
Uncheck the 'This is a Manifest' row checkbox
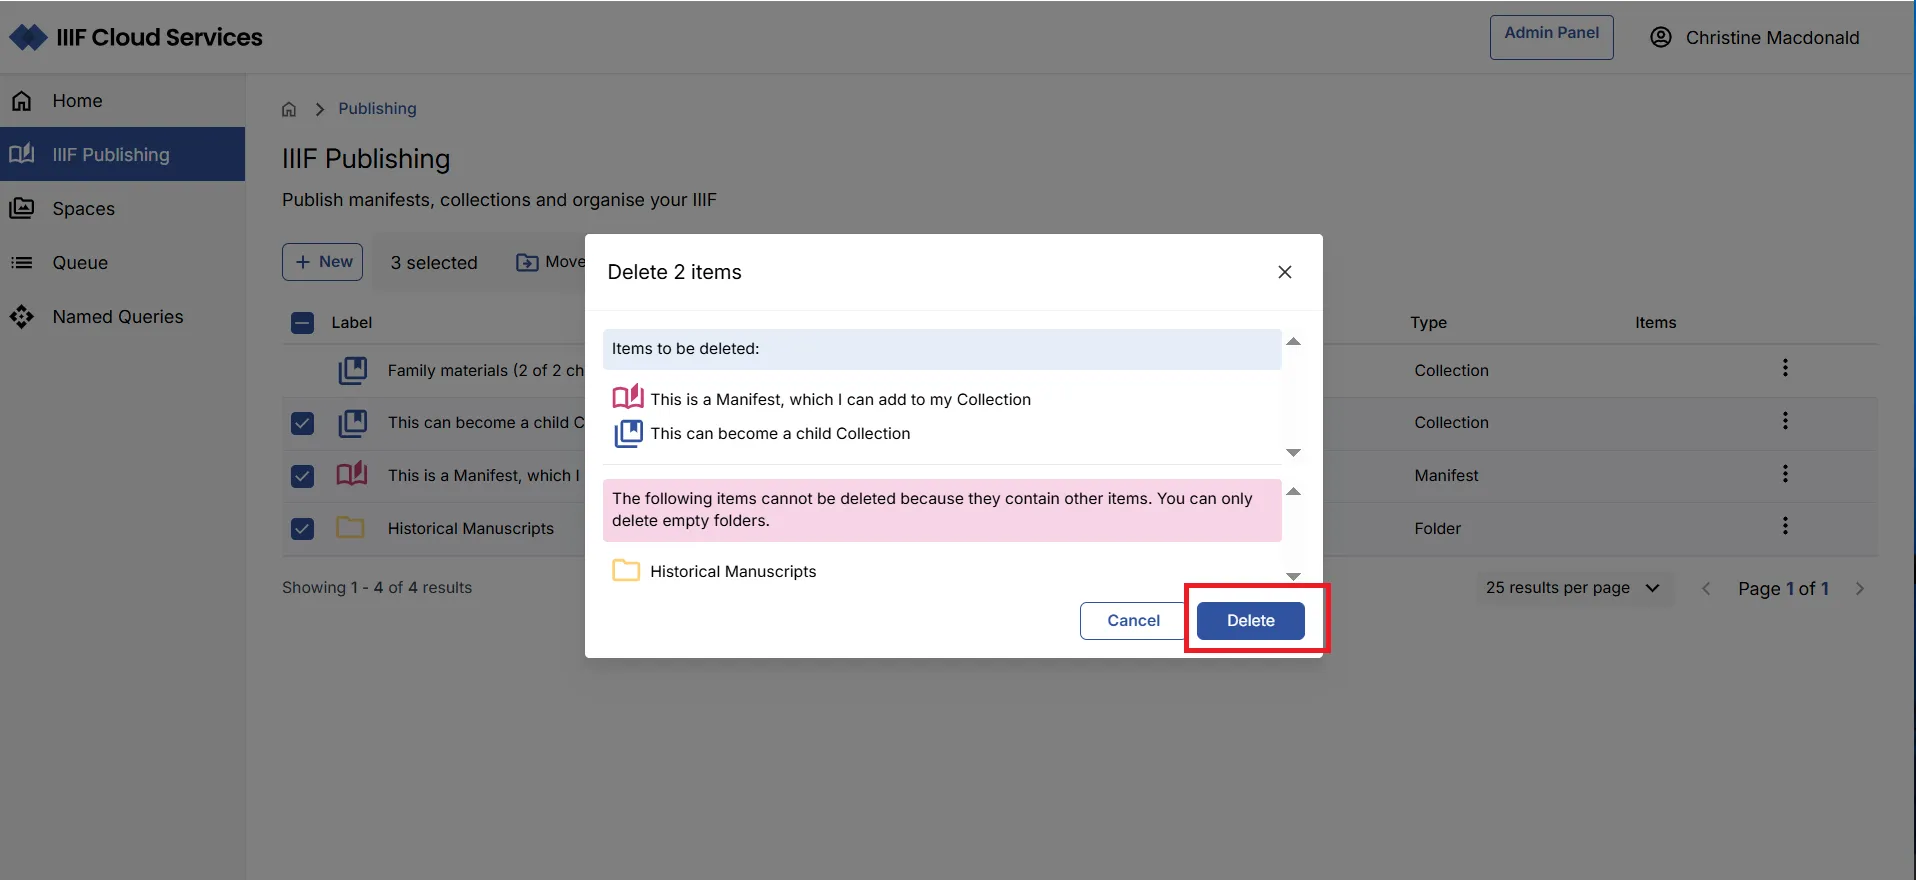pos(302,476)
